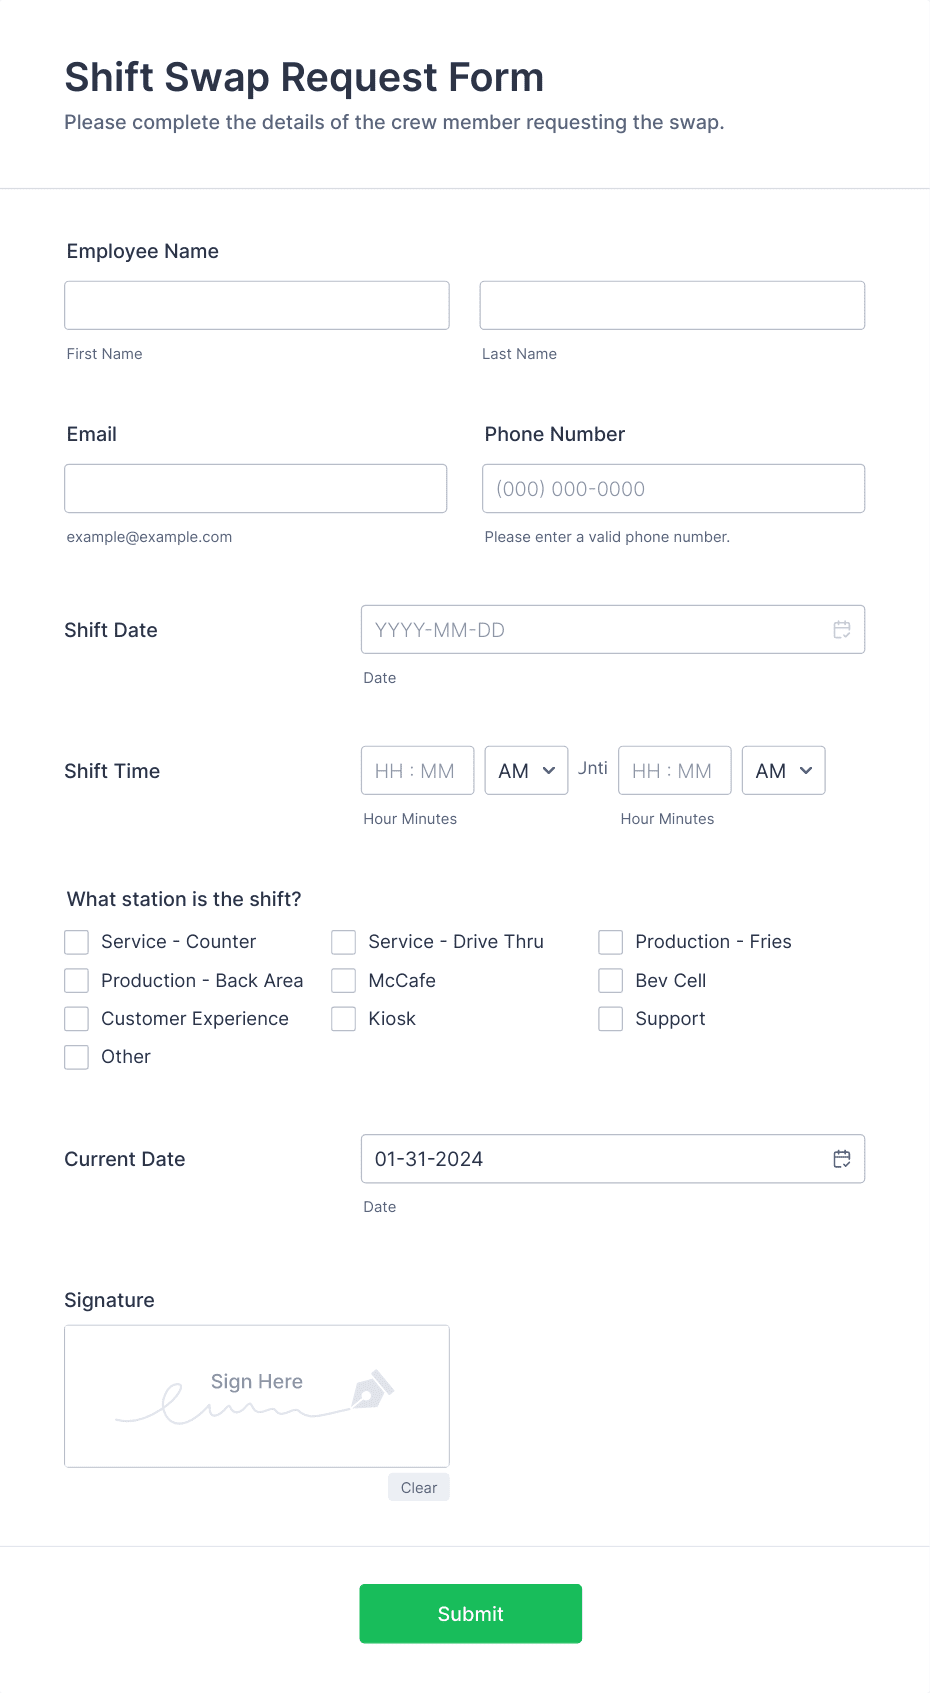Check the Production - Fries station
Image resolution: width=930 pixels, height=1693 pixels.
[x=610, y=941]
